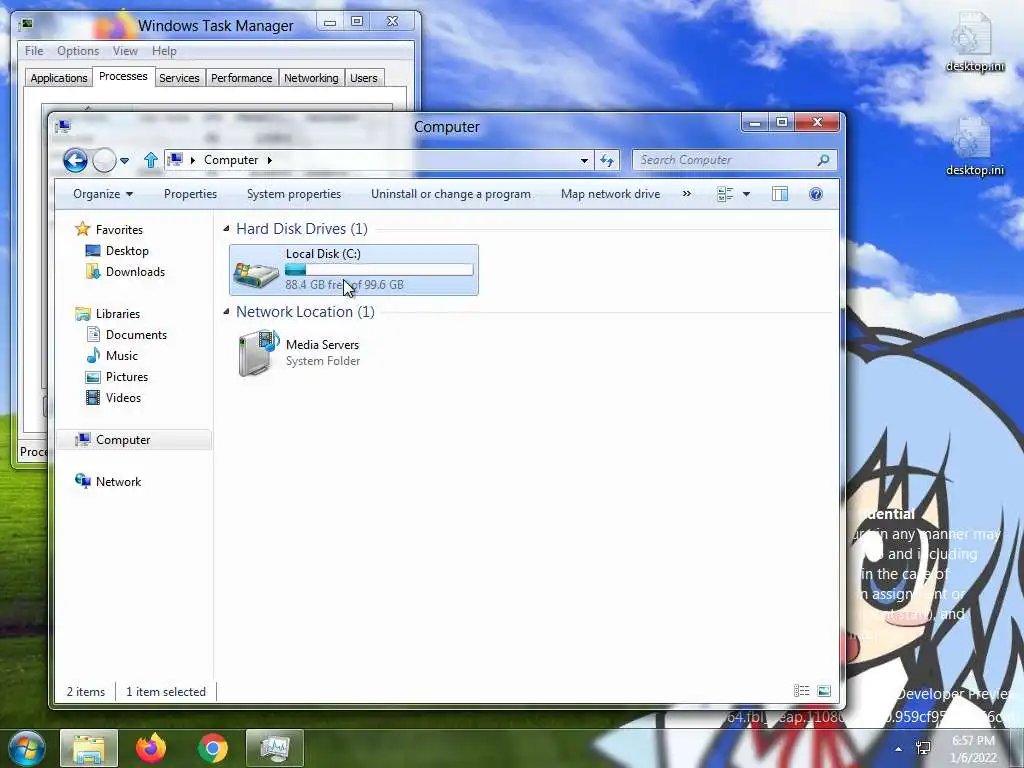Select the lower desktop.ini desktop file
The height and width of the screenshot is (768, 1024).
coord(974,146)
